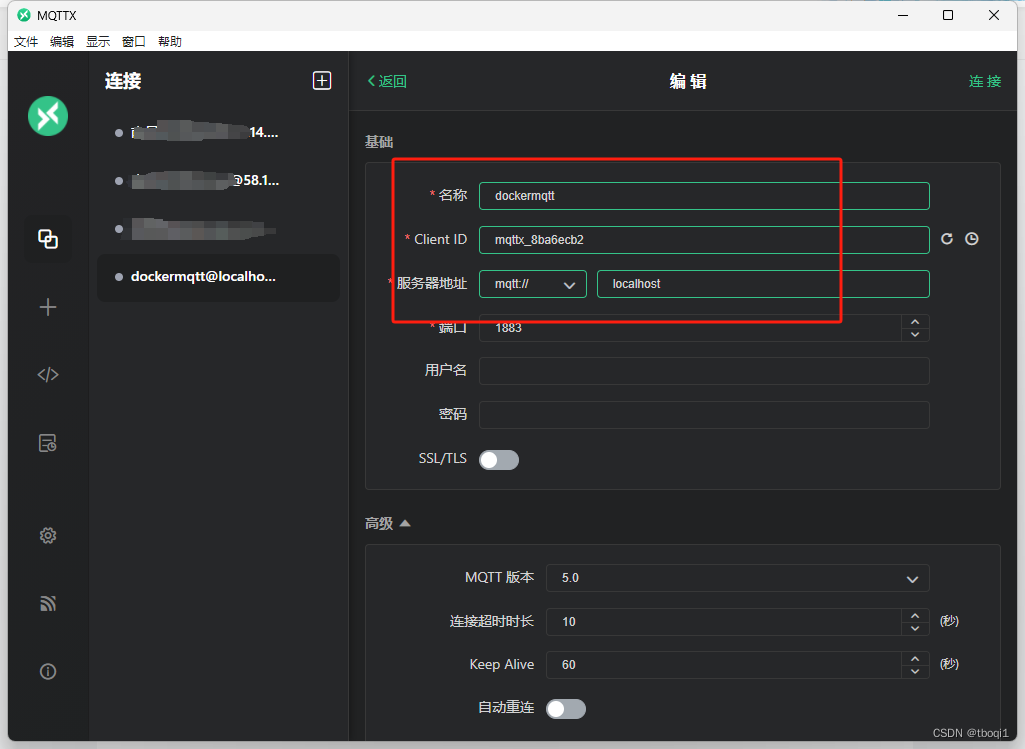Open the MQTT 版本 5.0 dropdown

click(737, 578)
